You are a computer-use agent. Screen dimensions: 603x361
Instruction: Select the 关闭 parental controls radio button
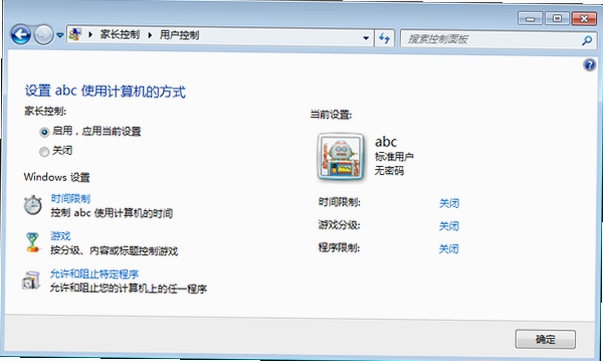pyautogui.click(x=44, y=151)
